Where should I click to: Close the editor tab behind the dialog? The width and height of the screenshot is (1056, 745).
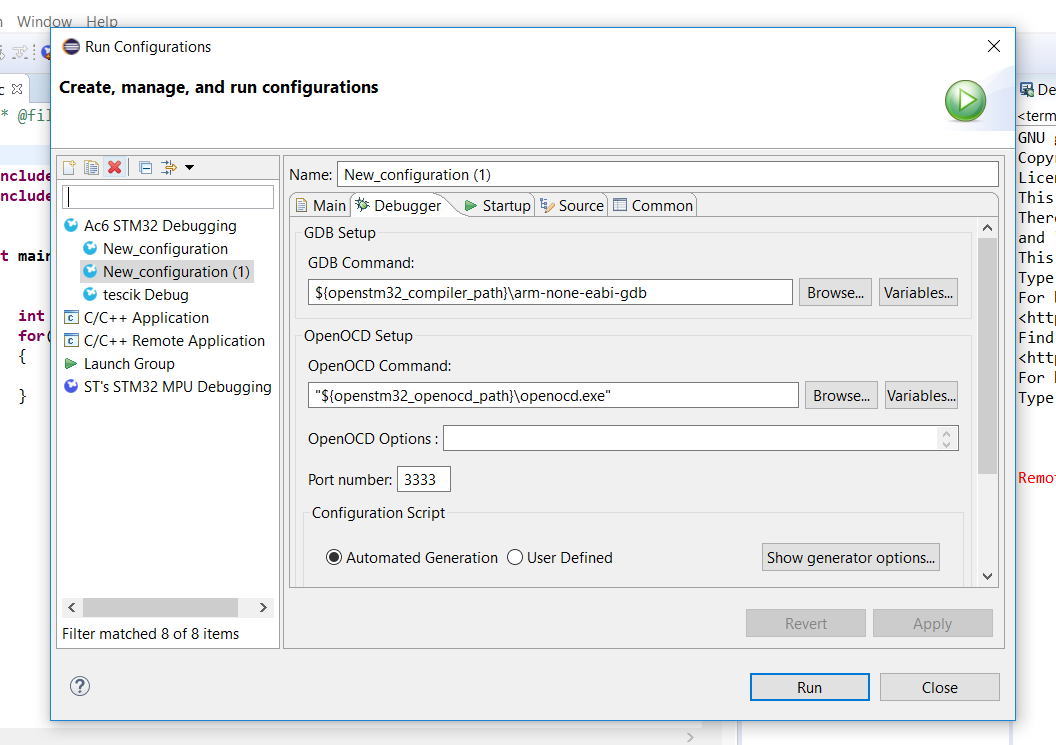click(17, 89)
